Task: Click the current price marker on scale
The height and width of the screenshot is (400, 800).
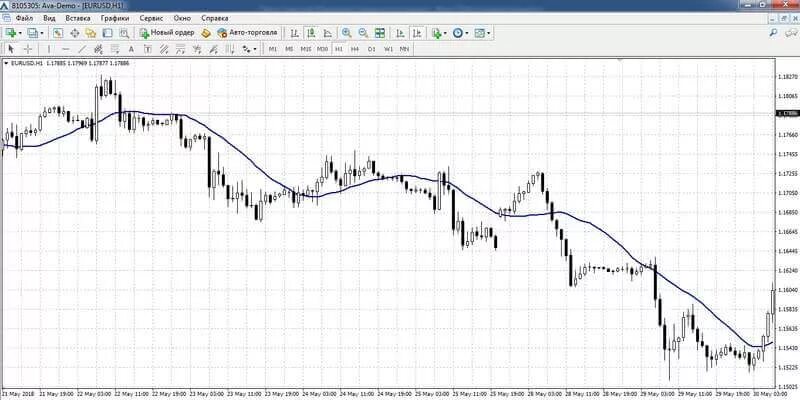Action: pos(787,113)
